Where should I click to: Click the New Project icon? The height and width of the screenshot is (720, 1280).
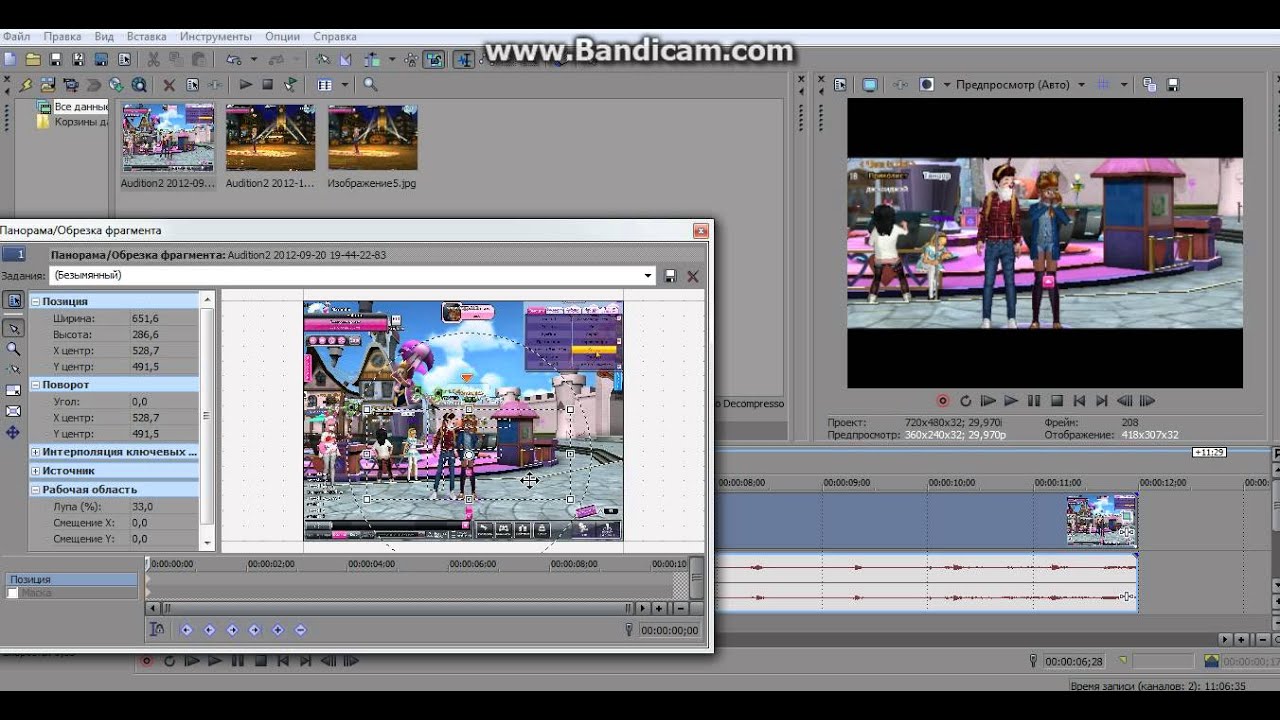[10, 59]
